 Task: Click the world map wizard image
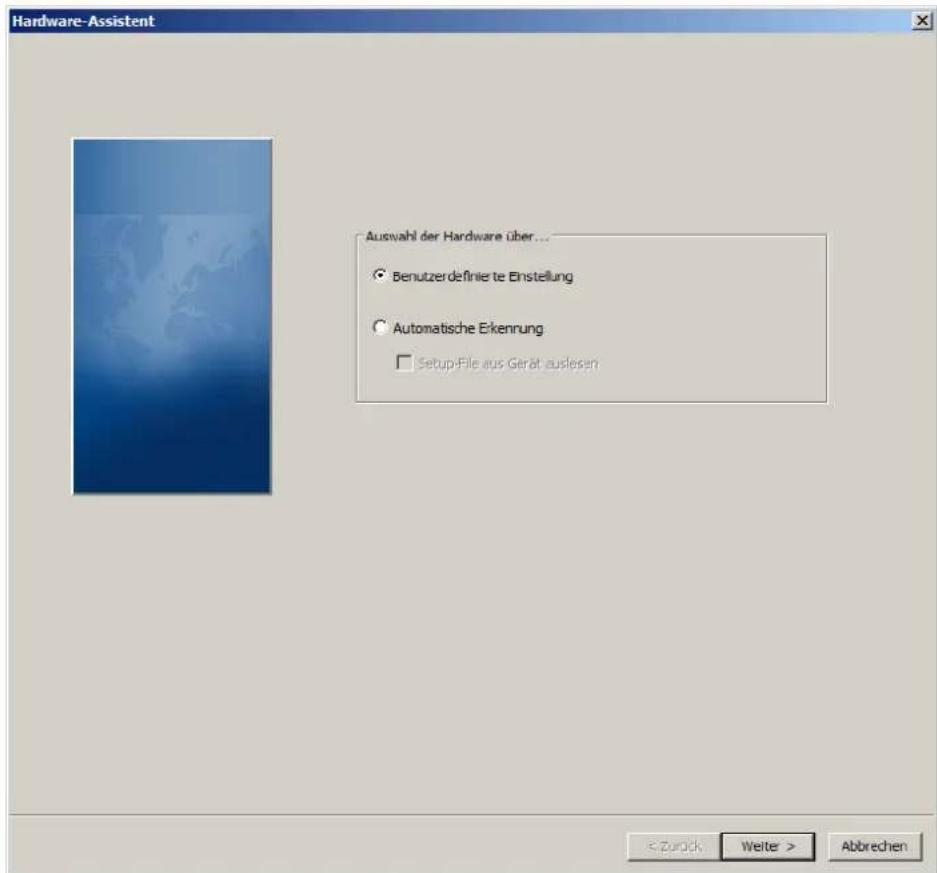(172, 316)
